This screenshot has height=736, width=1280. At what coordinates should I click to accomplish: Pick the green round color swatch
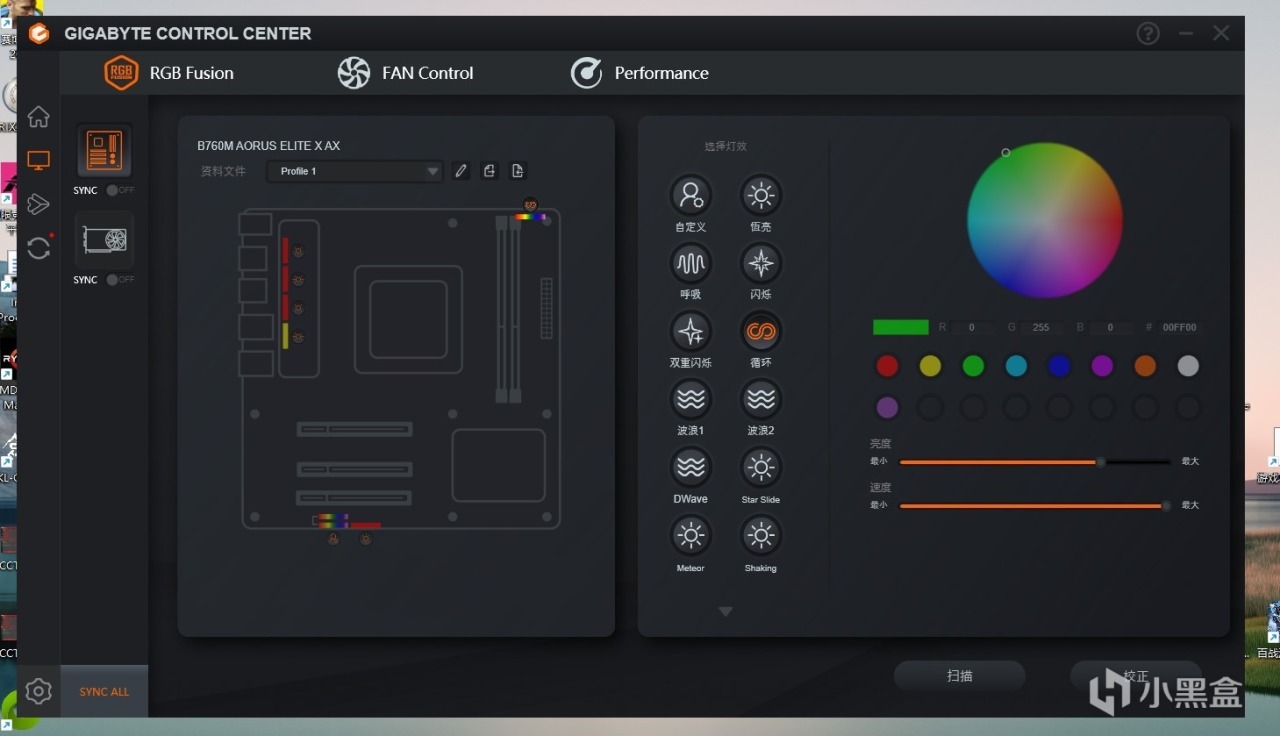pos(973,366)
